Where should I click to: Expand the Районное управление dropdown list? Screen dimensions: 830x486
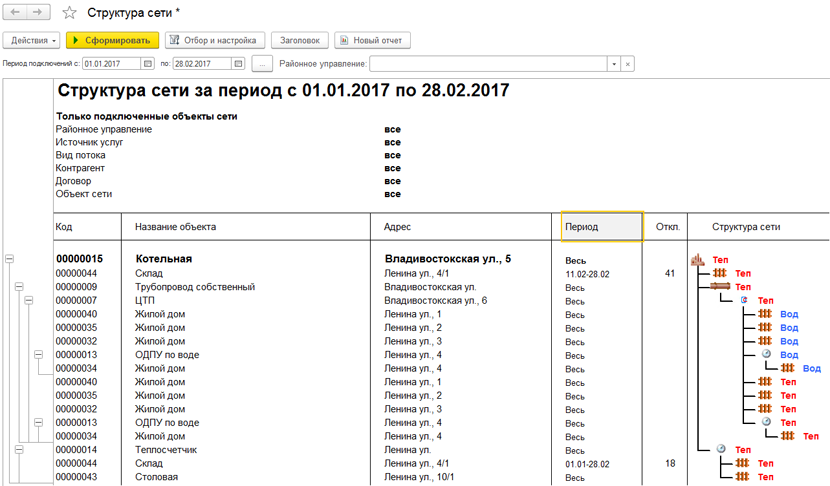tap(614, 64)
